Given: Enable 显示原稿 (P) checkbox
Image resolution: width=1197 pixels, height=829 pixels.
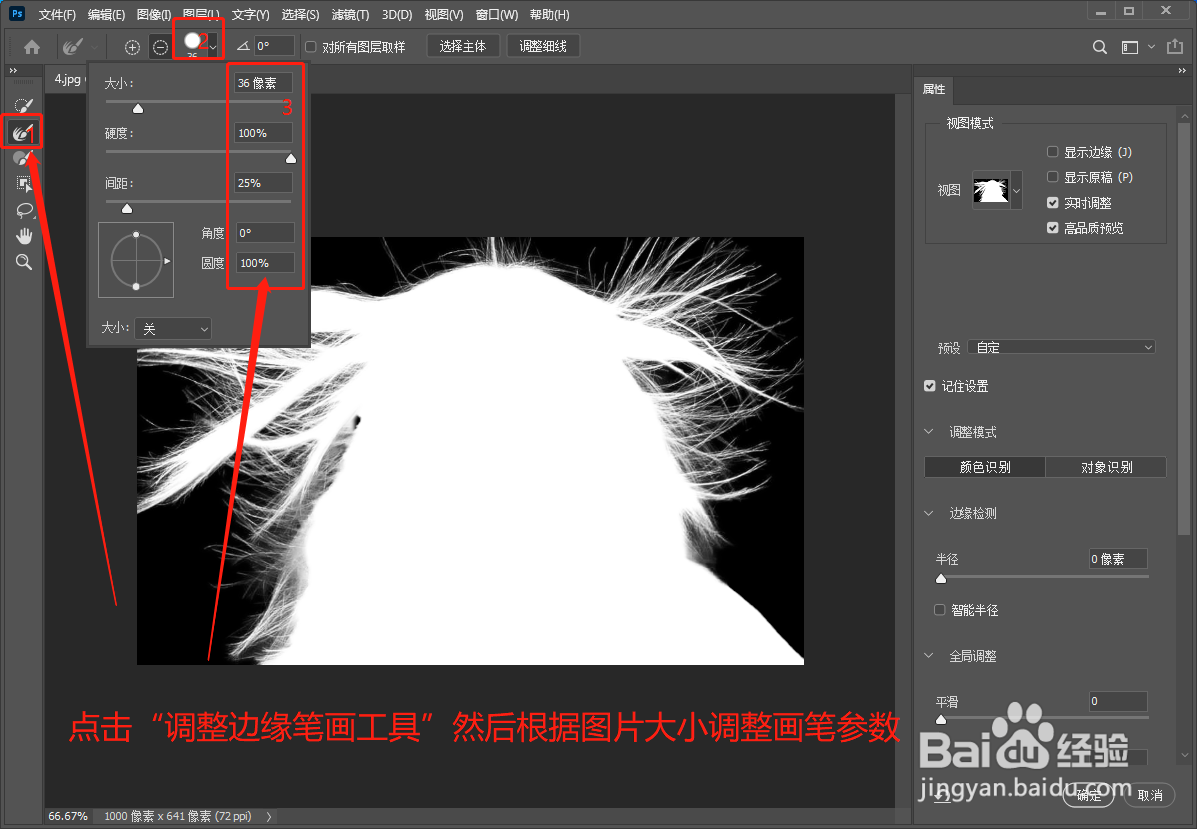Looking at the screenshot, I should (1052, 177).
